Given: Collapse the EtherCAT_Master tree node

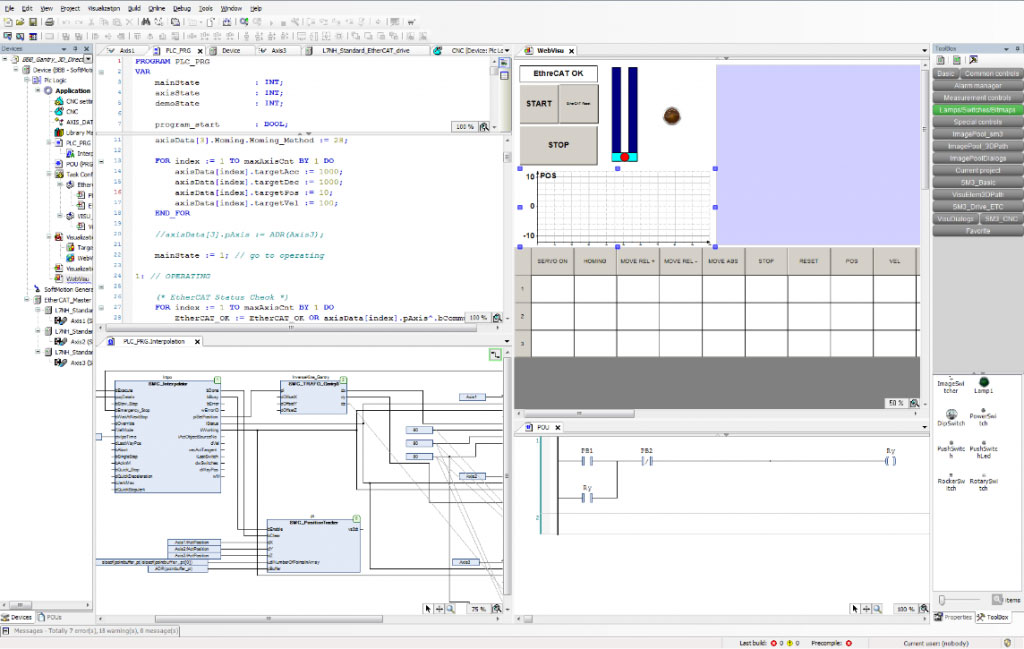Looking at the screenshot, I should click(27, 300).
